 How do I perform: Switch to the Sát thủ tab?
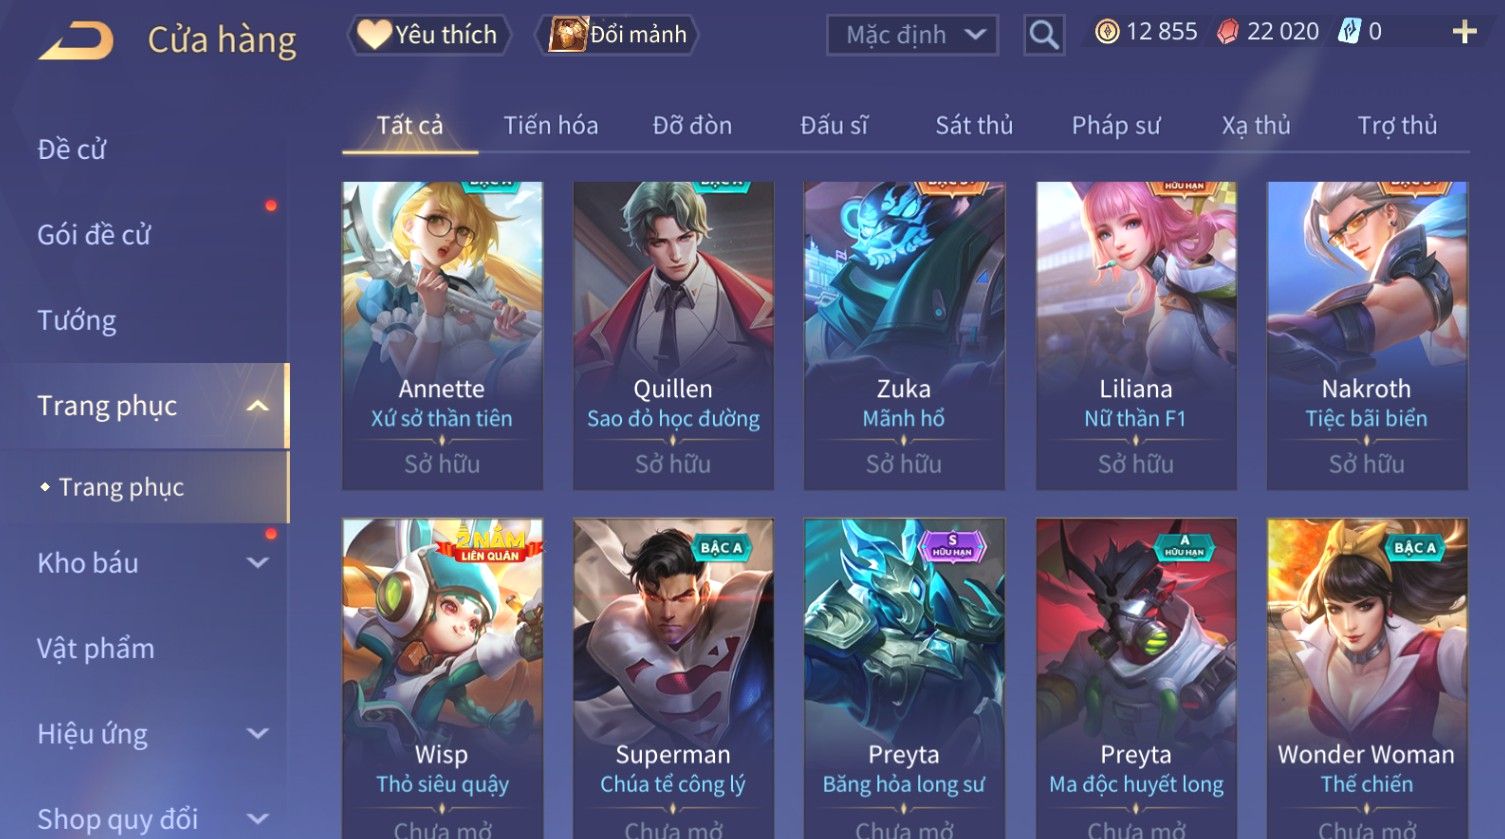pos(974,125)
